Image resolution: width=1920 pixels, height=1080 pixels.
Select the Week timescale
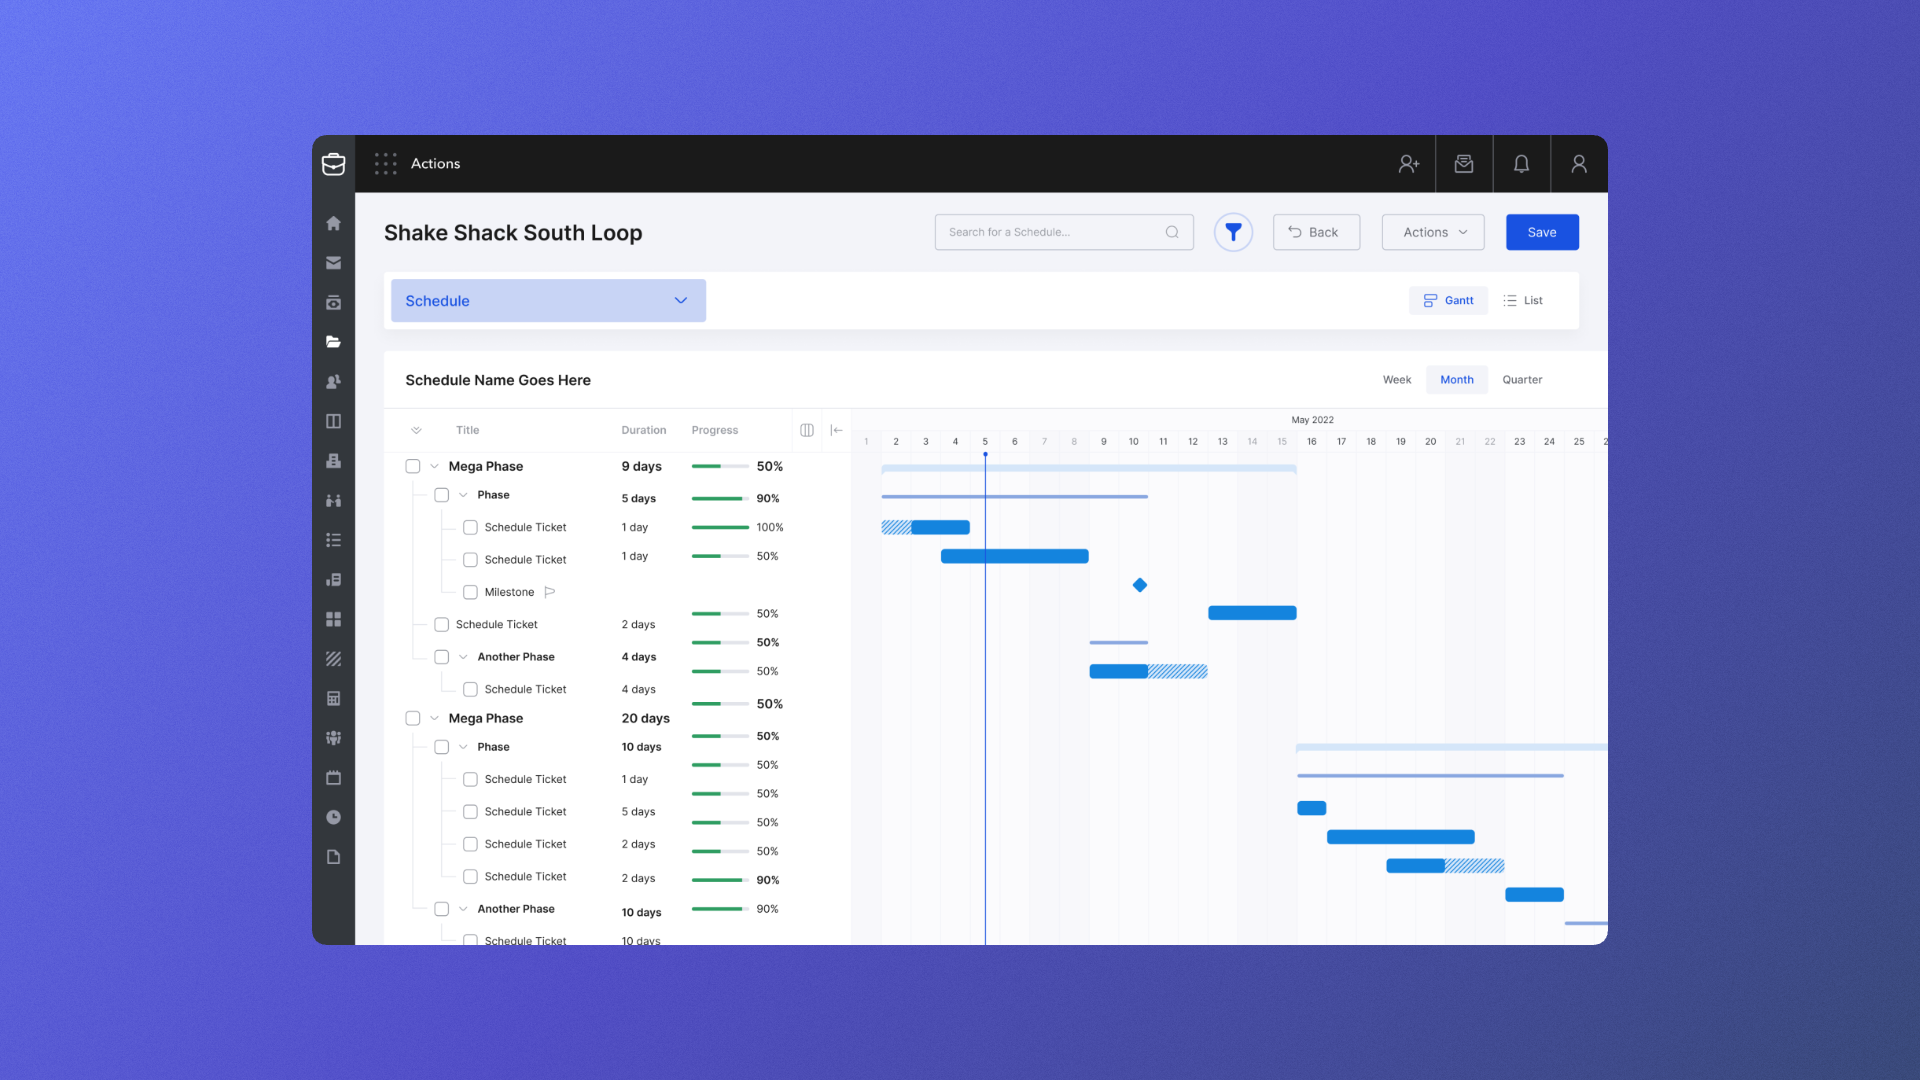click(x=1397, y=379)
